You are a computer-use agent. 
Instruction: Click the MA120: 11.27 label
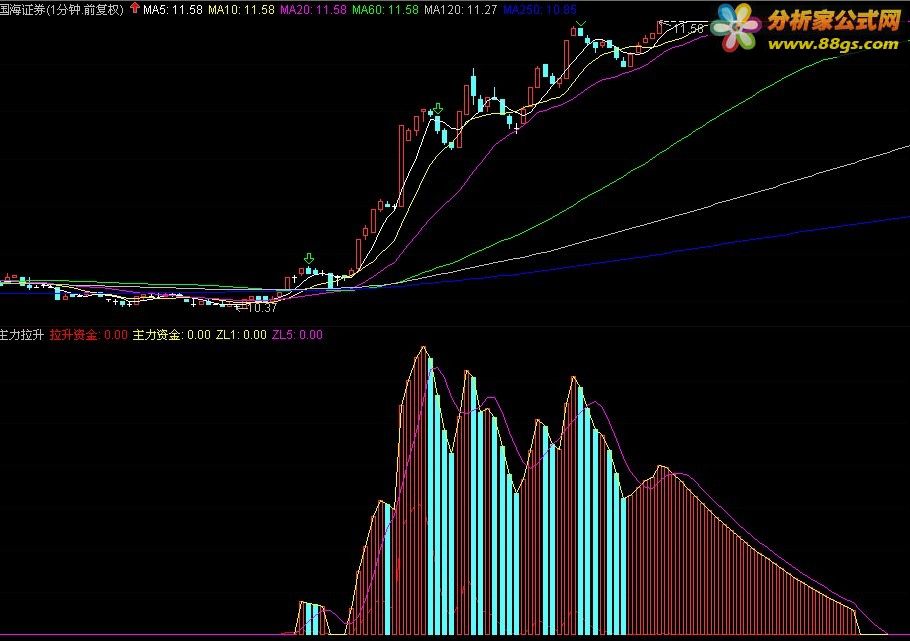click(461, 9)
